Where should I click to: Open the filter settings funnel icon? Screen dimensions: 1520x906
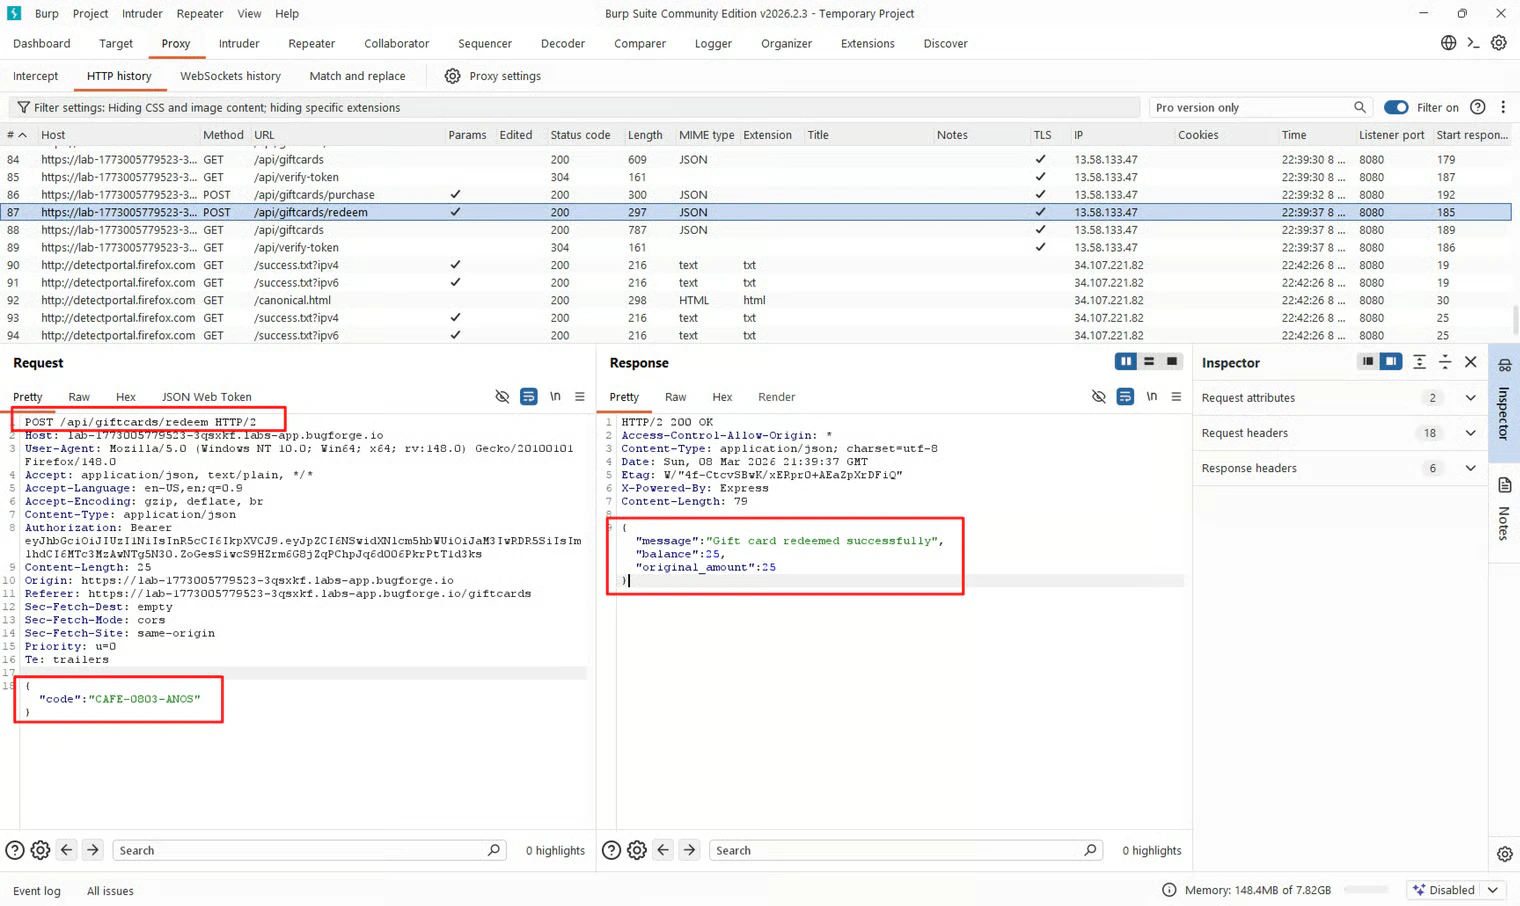(x=23, y=107)
